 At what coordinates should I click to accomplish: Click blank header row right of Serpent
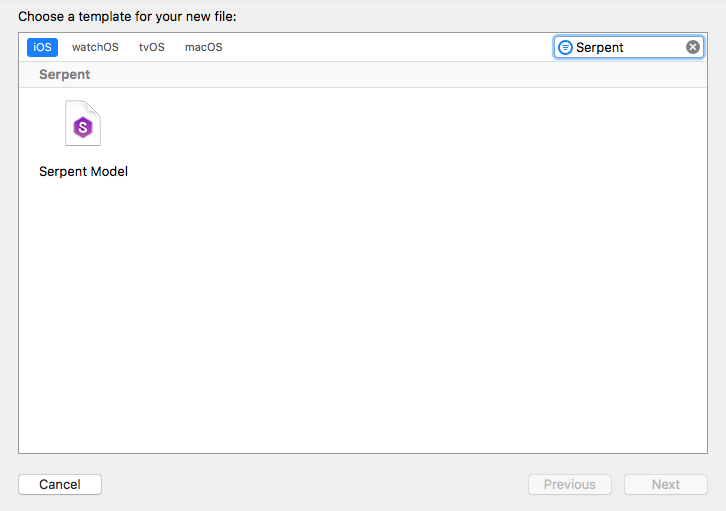click(400, 74)
